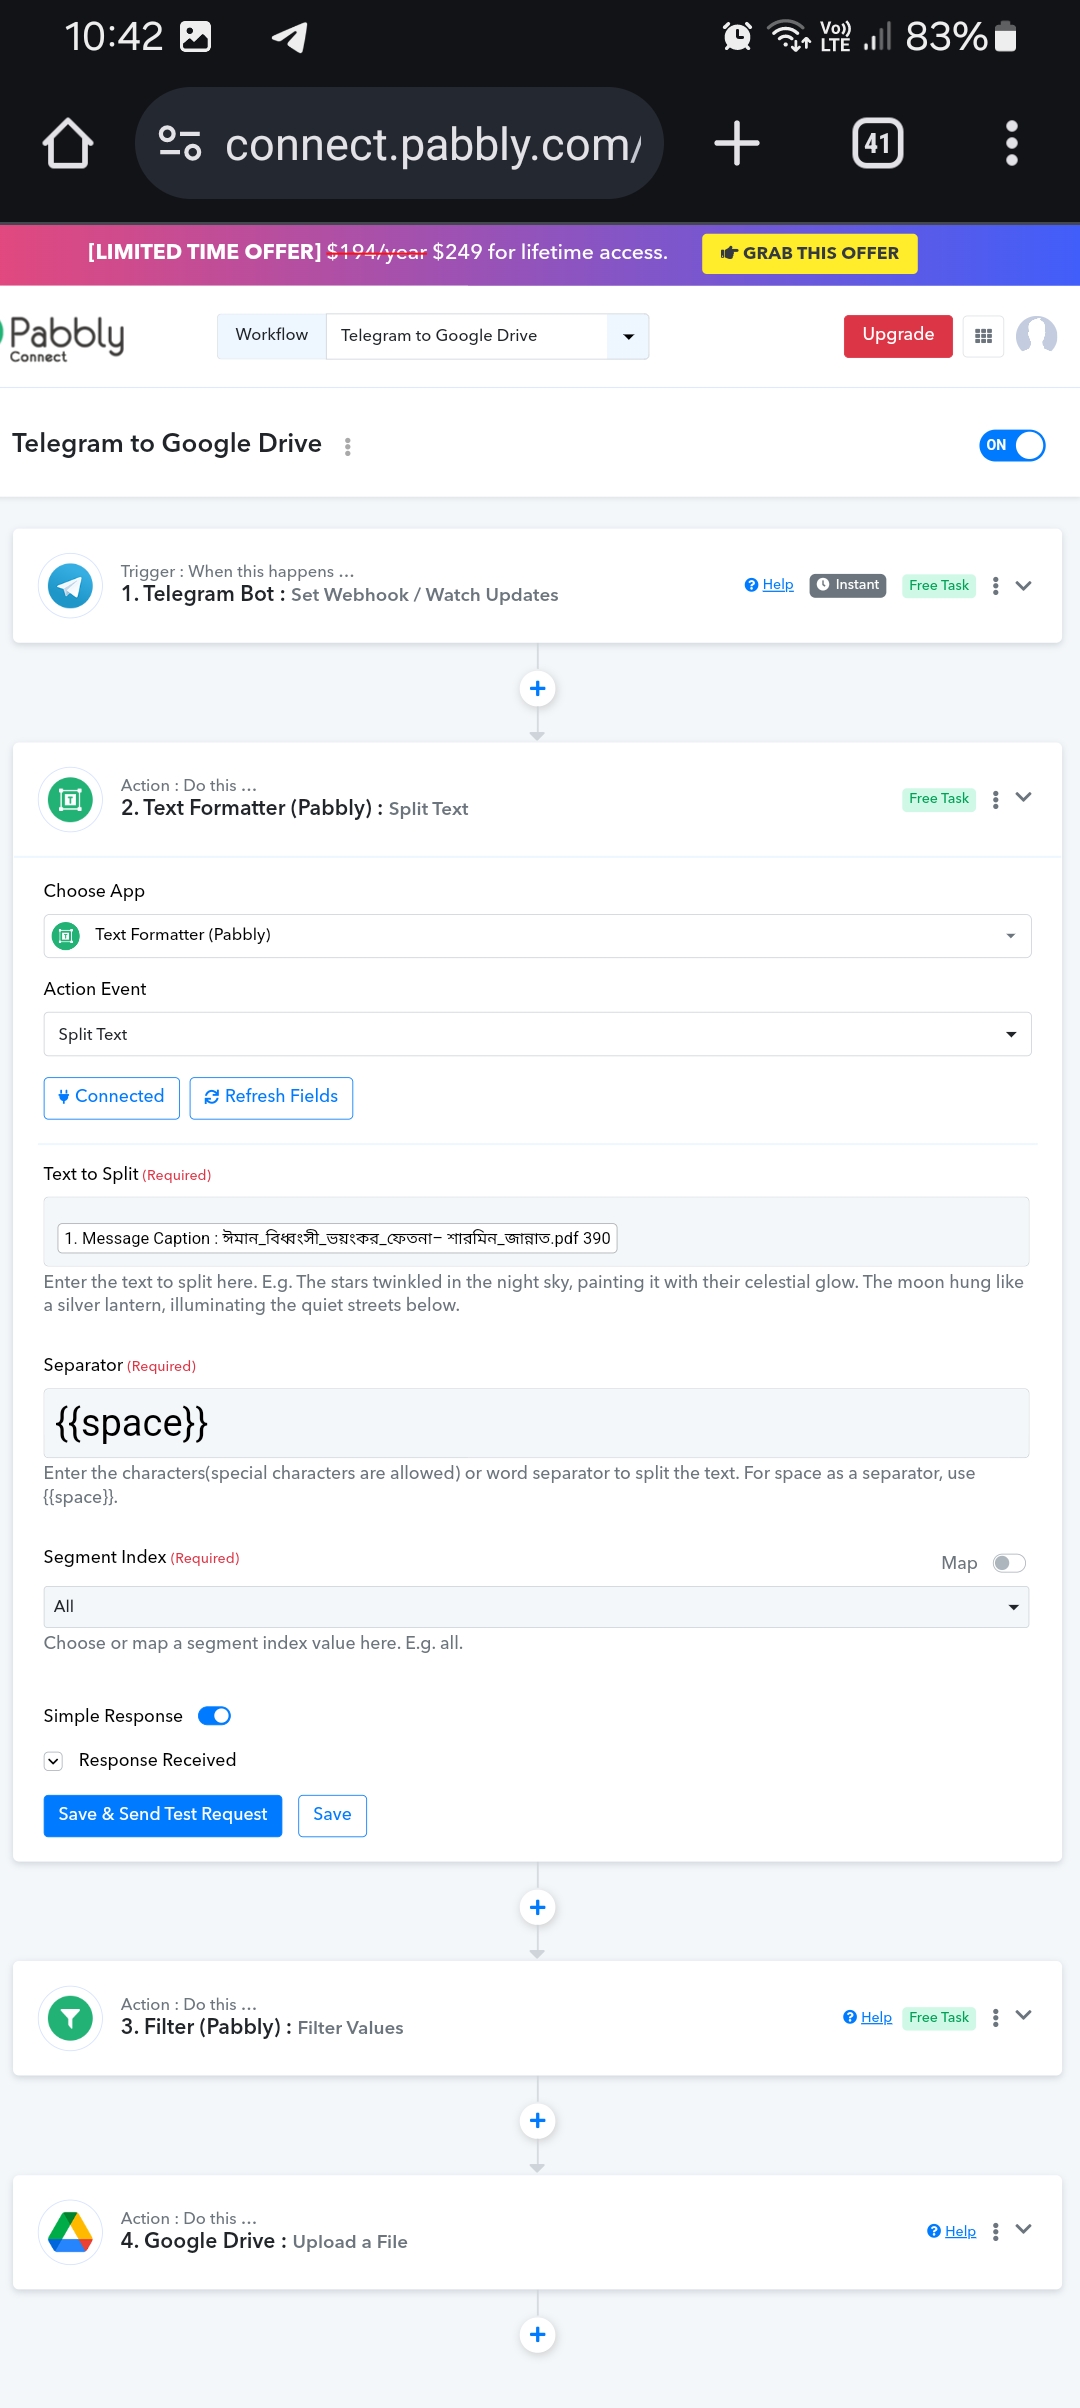The height and width of the screenshot is (2408, 1080).
Task: Click the Telegram Bot step icon
Action: click(x=70, y=585)
